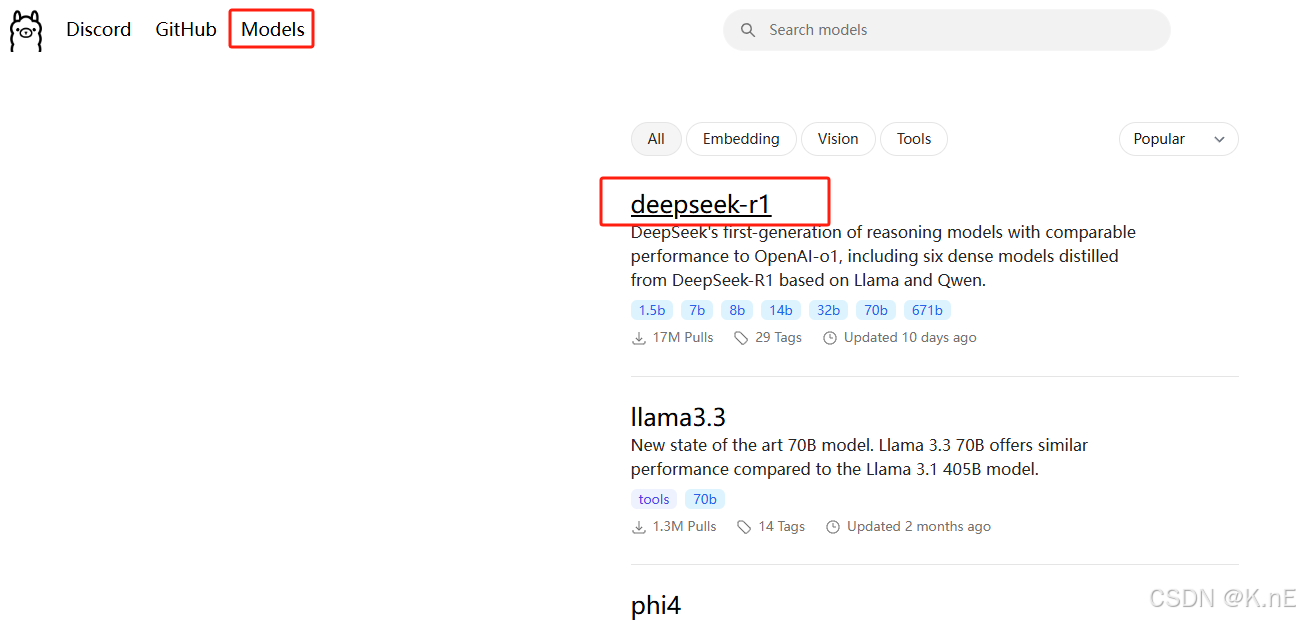Screen dimensions: 1300x620
Task: Click the 14 Tags text
Action: click(x=782, y=527)
